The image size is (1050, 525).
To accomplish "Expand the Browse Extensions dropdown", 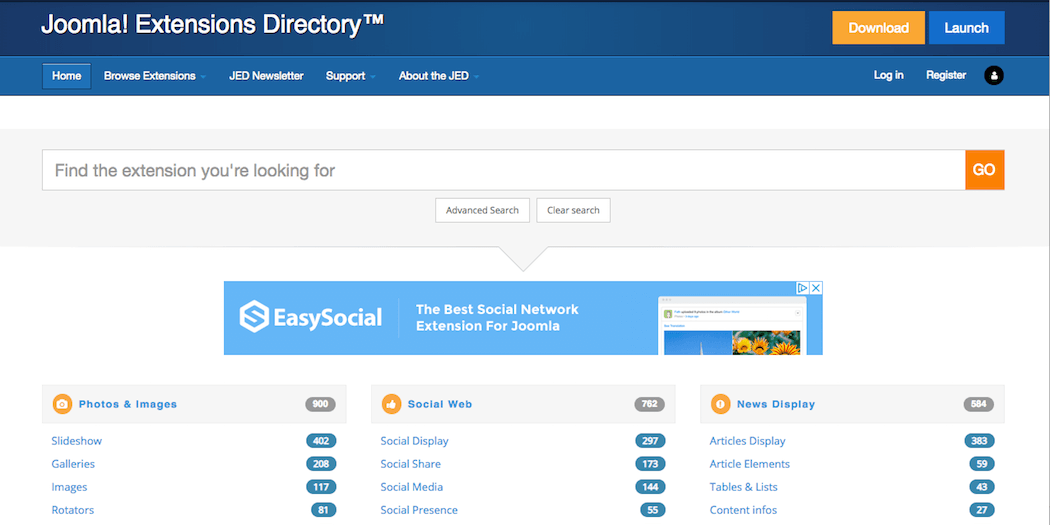I will coord(154,76).
